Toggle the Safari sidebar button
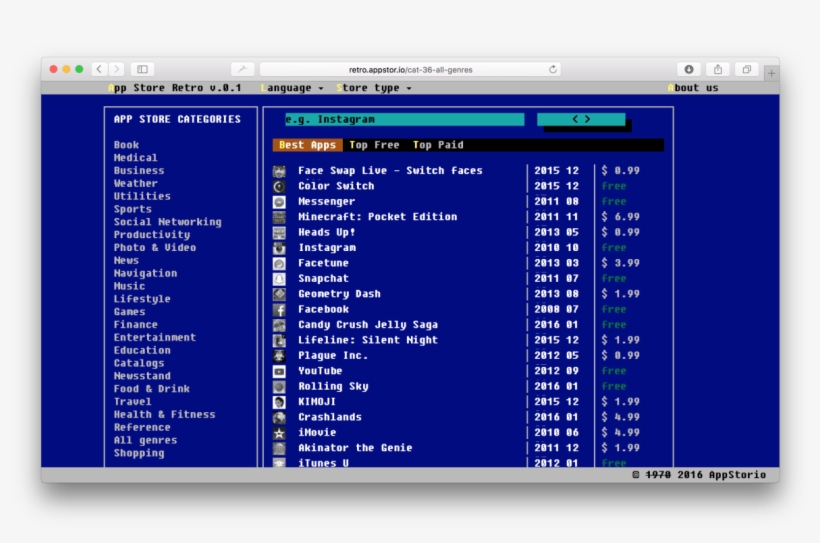Viewport: 820px width, 543px height. tap(142, 69)
